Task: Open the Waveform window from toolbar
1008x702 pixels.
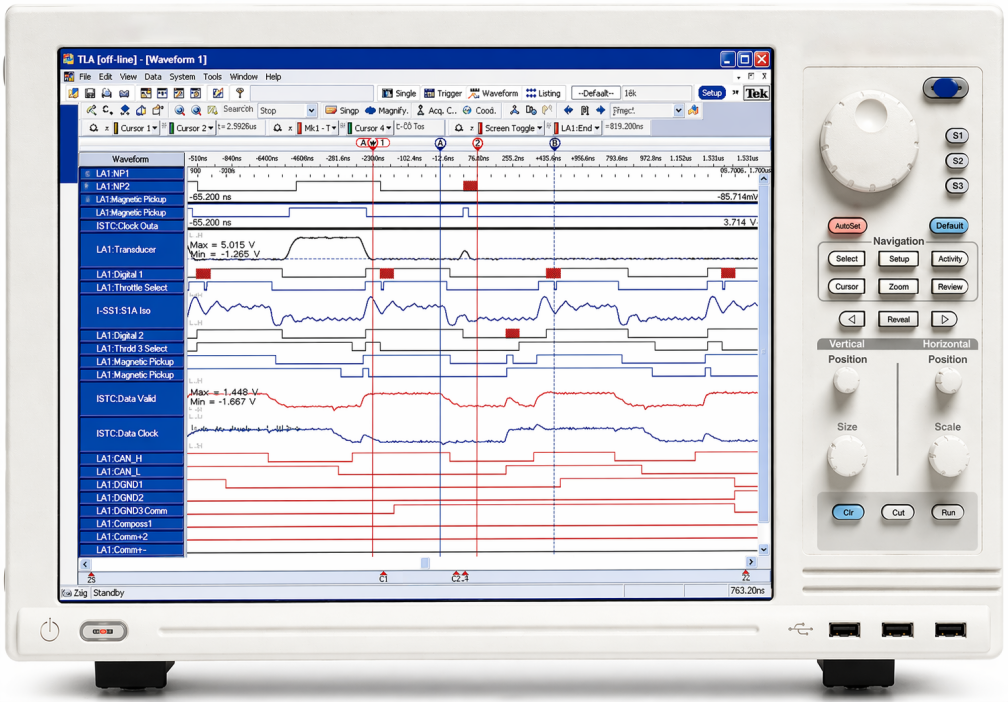Action: (x=493, y=93)
